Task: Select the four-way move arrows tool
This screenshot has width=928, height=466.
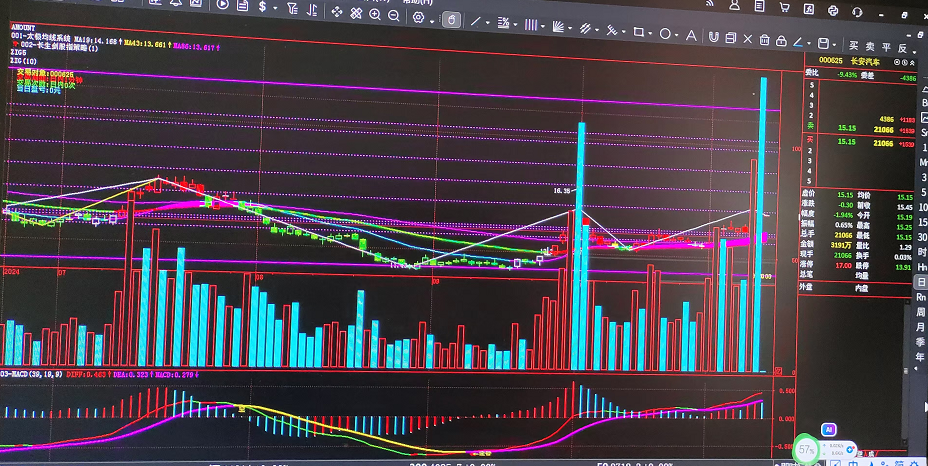Action: tap(337, 12)
